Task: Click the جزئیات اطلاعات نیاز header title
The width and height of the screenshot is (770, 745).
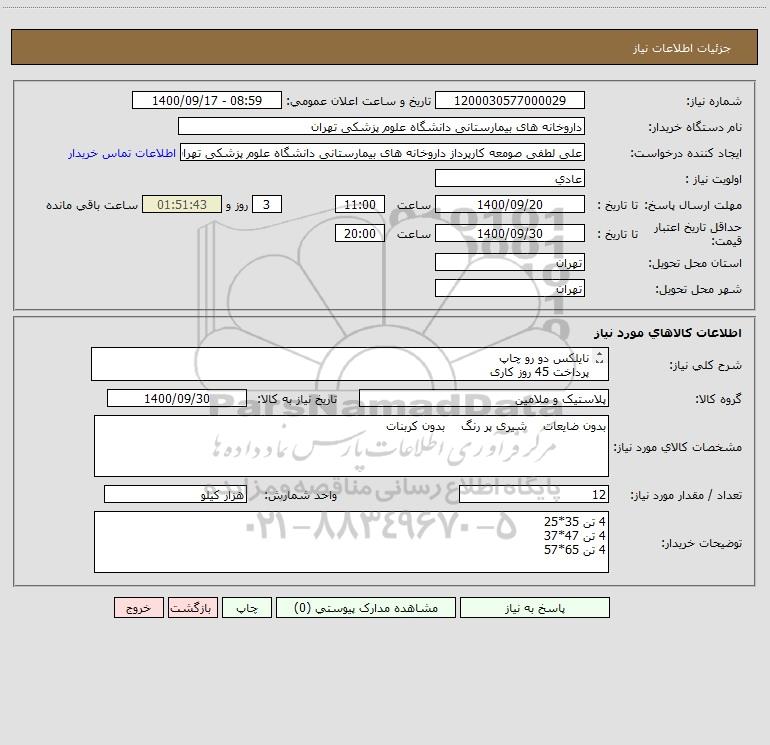Action: tap(682, 48)
